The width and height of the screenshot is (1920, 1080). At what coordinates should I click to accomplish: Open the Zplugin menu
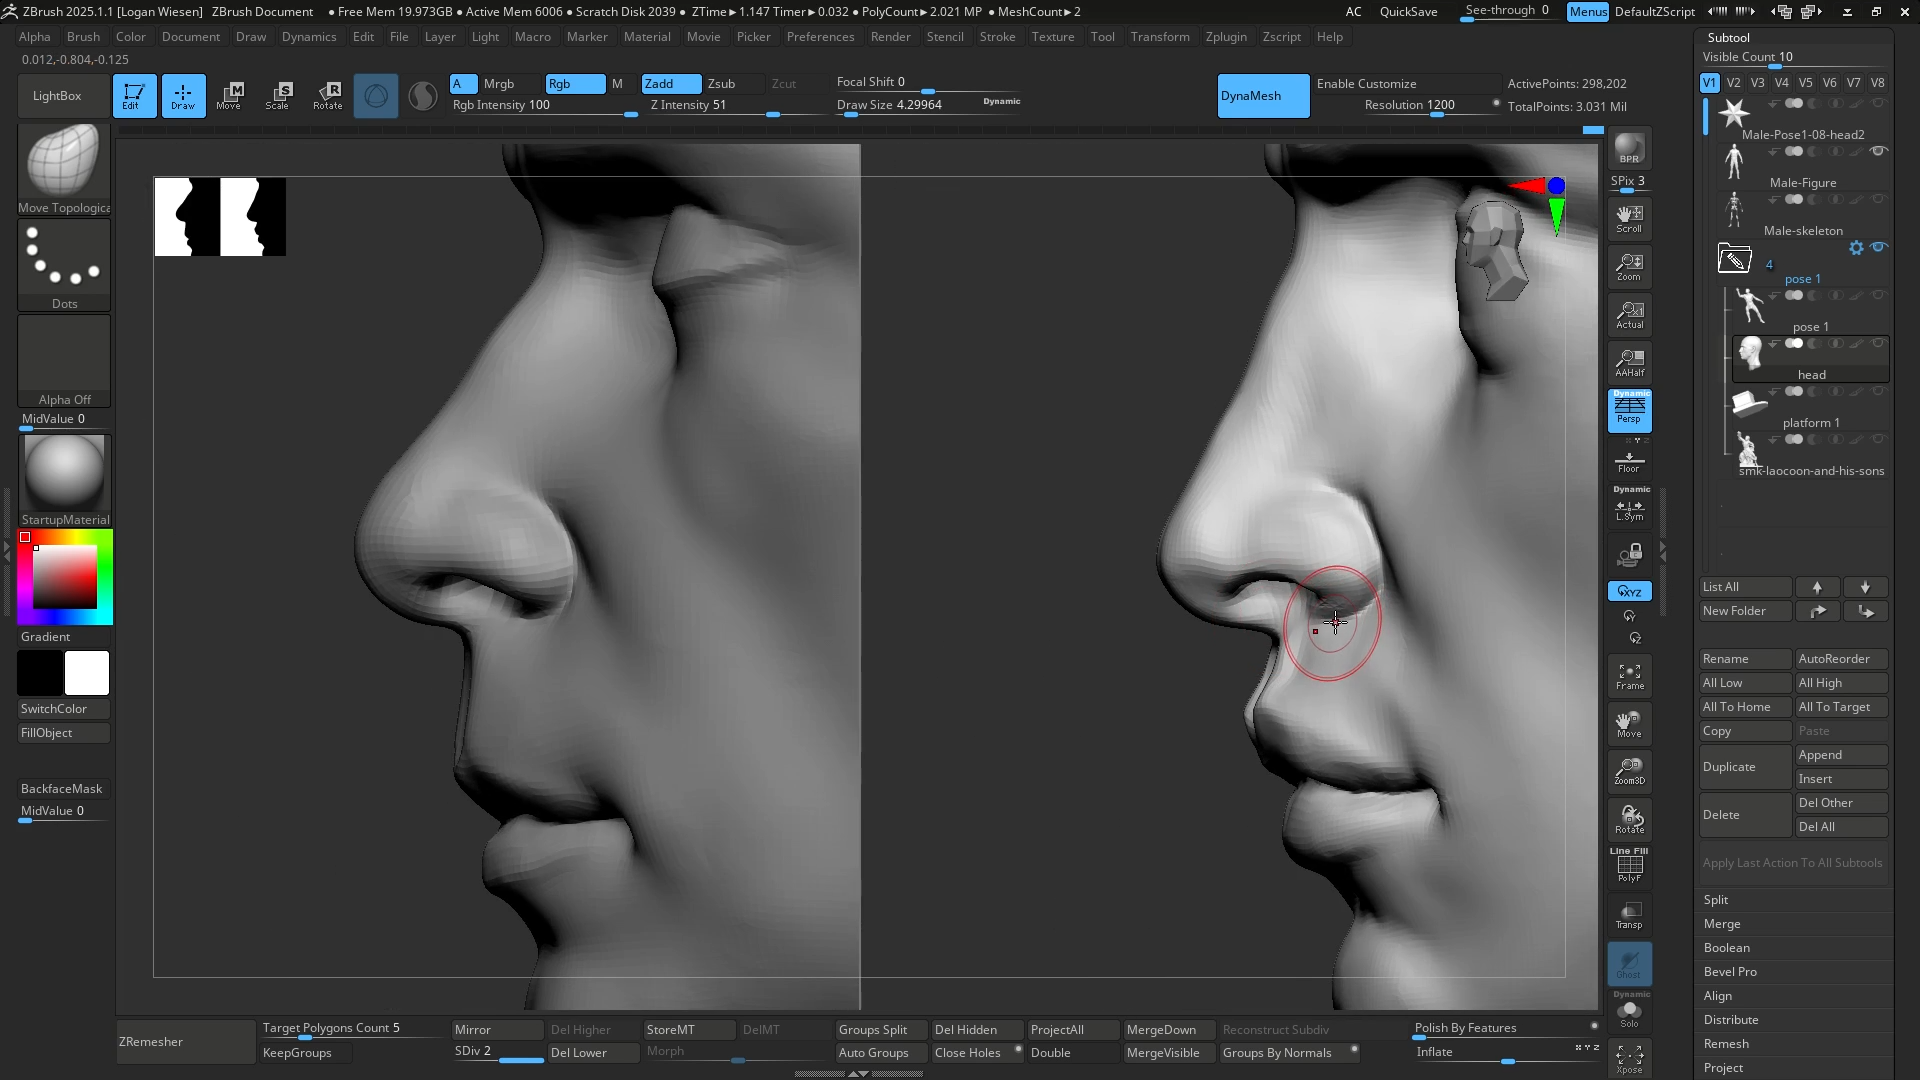pos(1227,37)
